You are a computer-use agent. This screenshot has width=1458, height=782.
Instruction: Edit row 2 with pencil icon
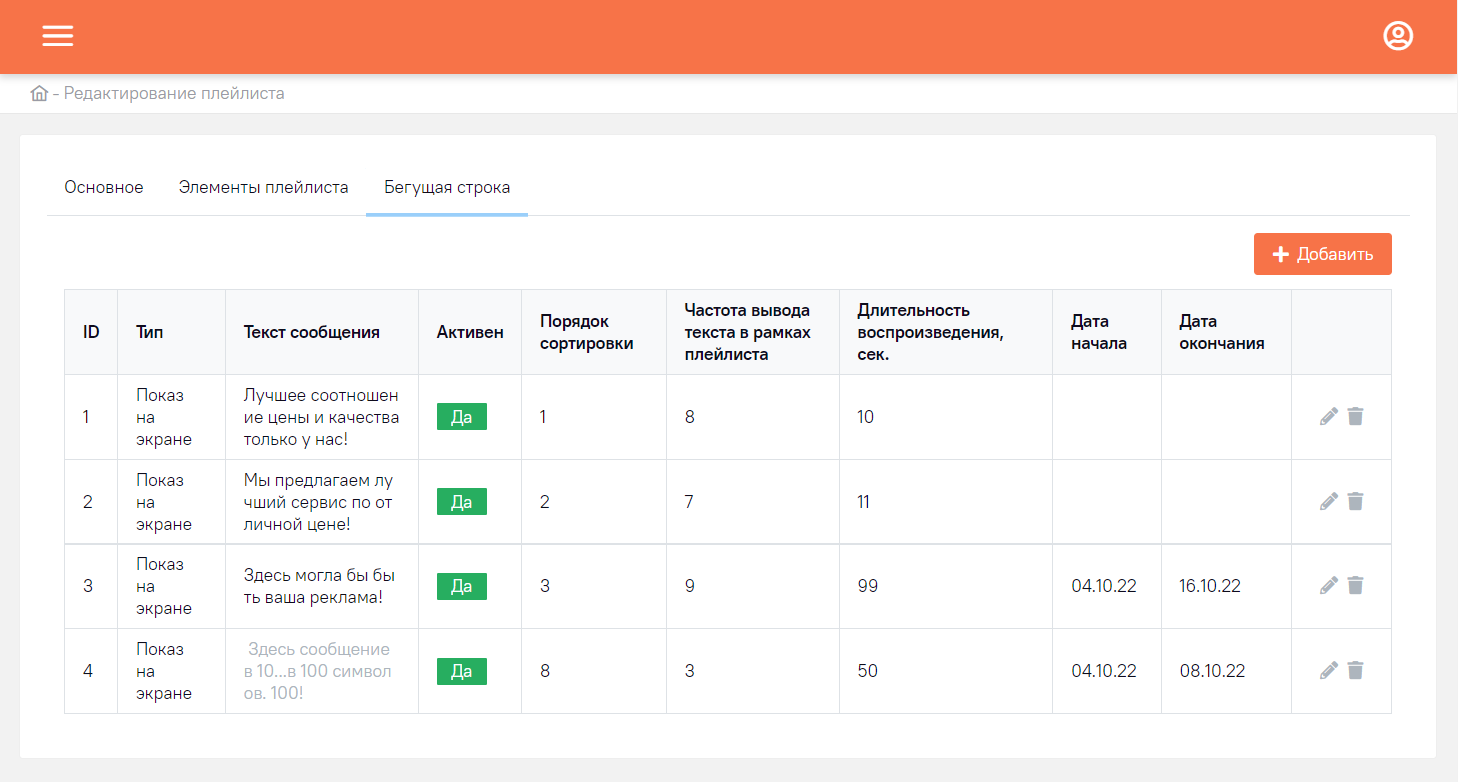pos(1328,501)
